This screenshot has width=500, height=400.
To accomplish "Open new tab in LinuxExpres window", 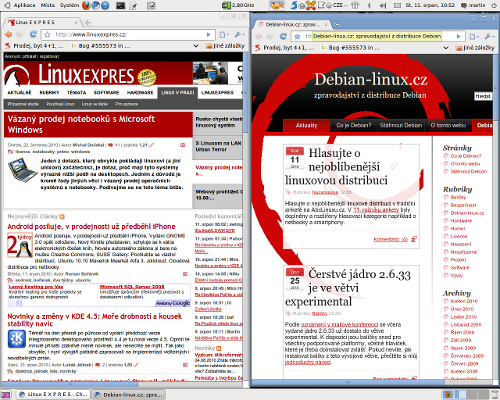I will click(x=88, y=22).
